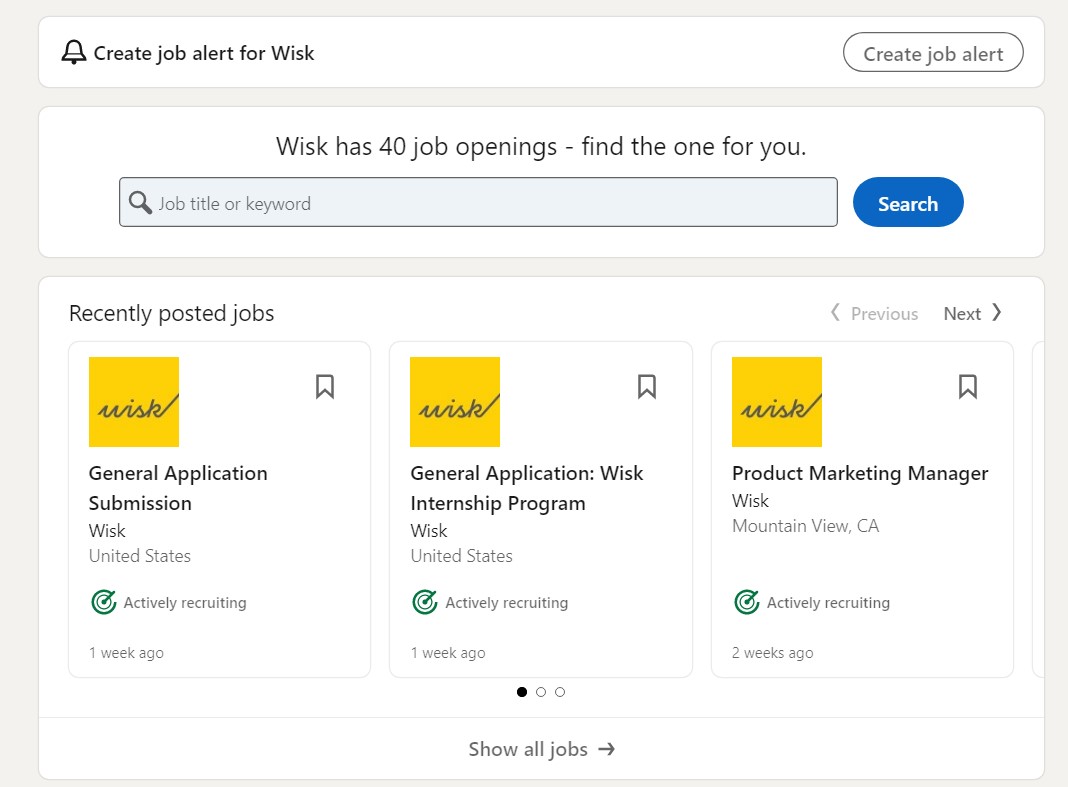Image resolution: width=1068 pixels, height=787 pixels.
Task: Open the Wisk logo on the Product Marketing Manager card
Action: click(776, 401)
